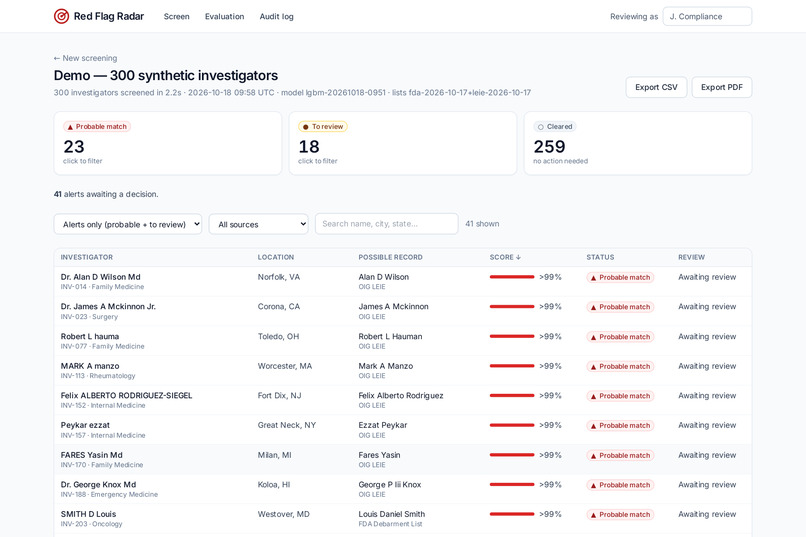This screenshot has height=537, width=806.
Task: Click the Review column header
Action: click(691, 257)
